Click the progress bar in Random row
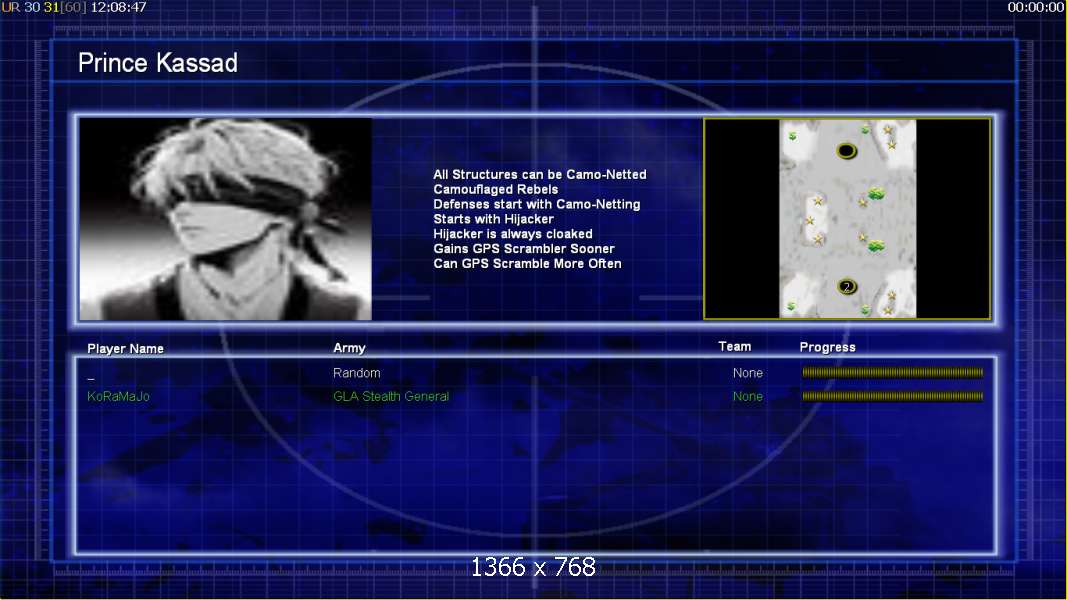This screenshot has height=600, width=1067. pyautogui.click(x=892, y=372)
